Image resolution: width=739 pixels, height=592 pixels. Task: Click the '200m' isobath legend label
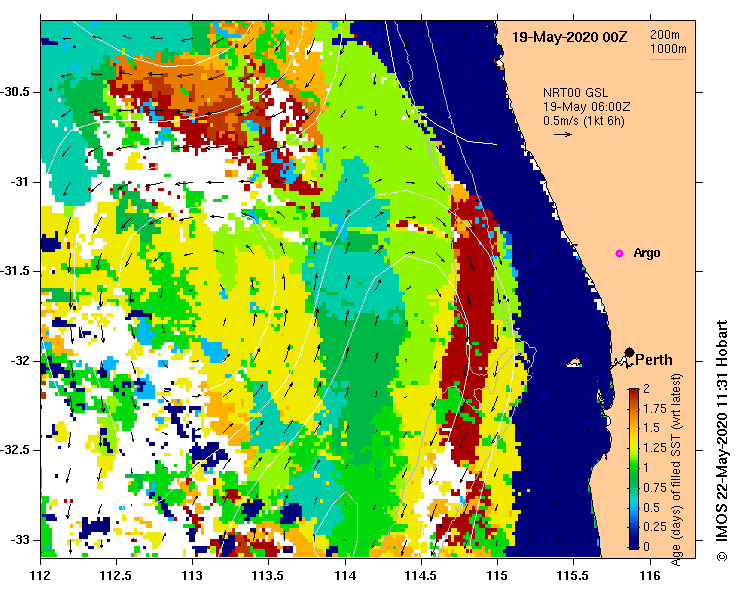[665, 34]
